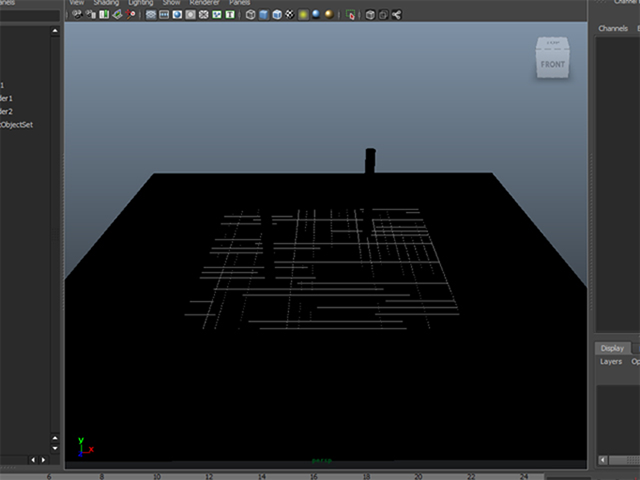
Task: Open the Lighting panel menu
Action: [140, 2]
